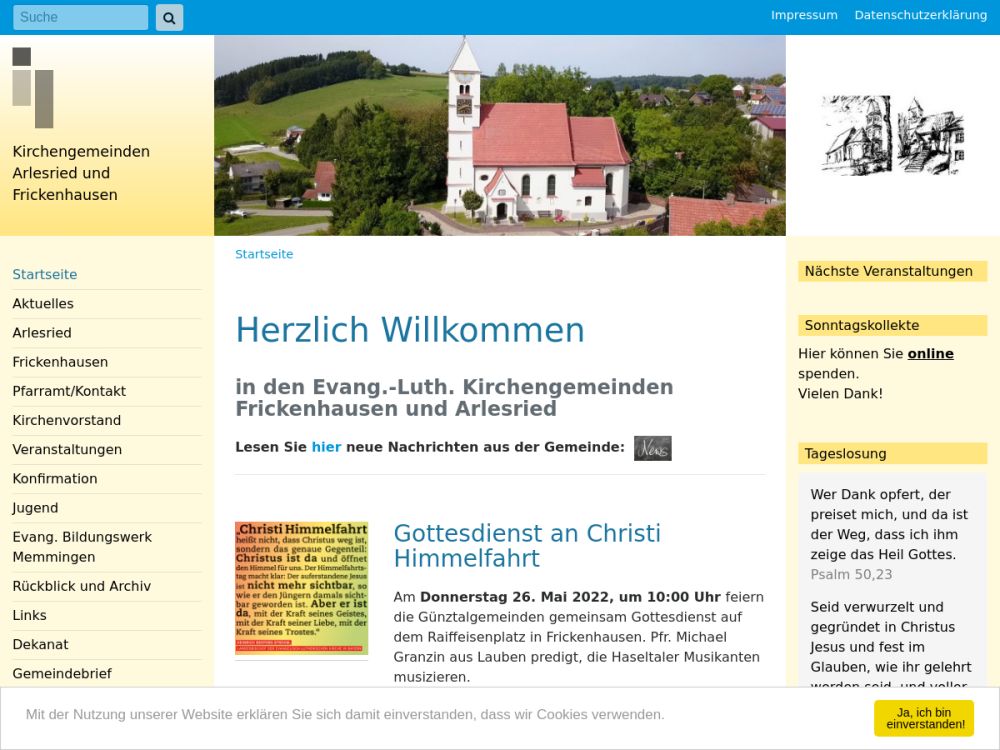1000x750 pixels.
Task: Click the church sketch drawings image
Action: pos(892,136)
